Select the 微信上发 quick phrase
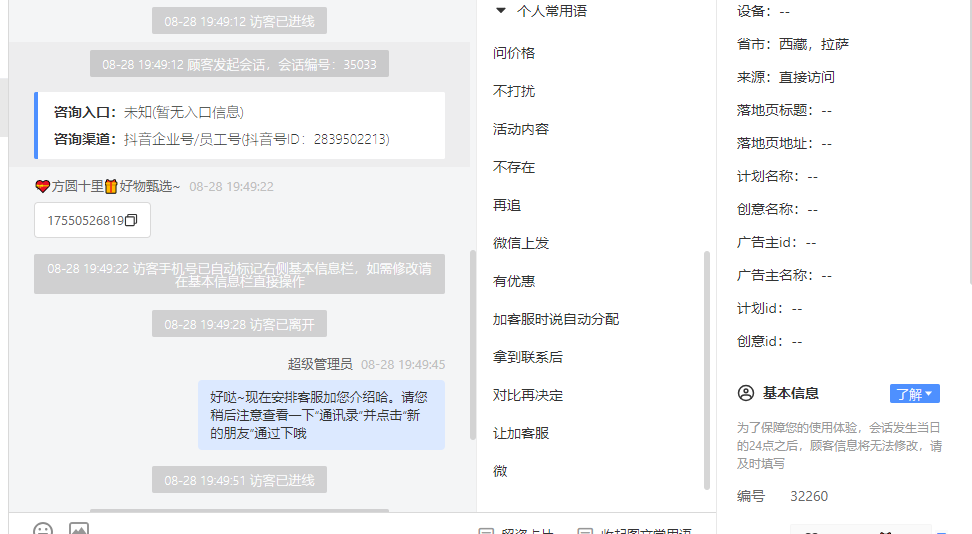Image resolution: width=972 pixels, height=534 pixels. pos(521,243)
